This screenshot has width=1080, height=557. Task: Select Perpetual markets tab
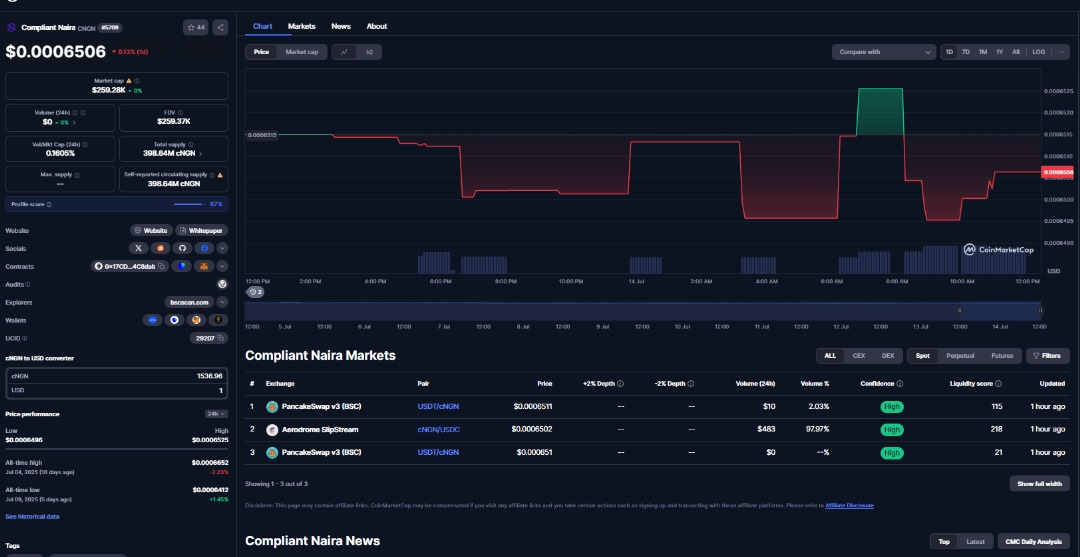959,356
